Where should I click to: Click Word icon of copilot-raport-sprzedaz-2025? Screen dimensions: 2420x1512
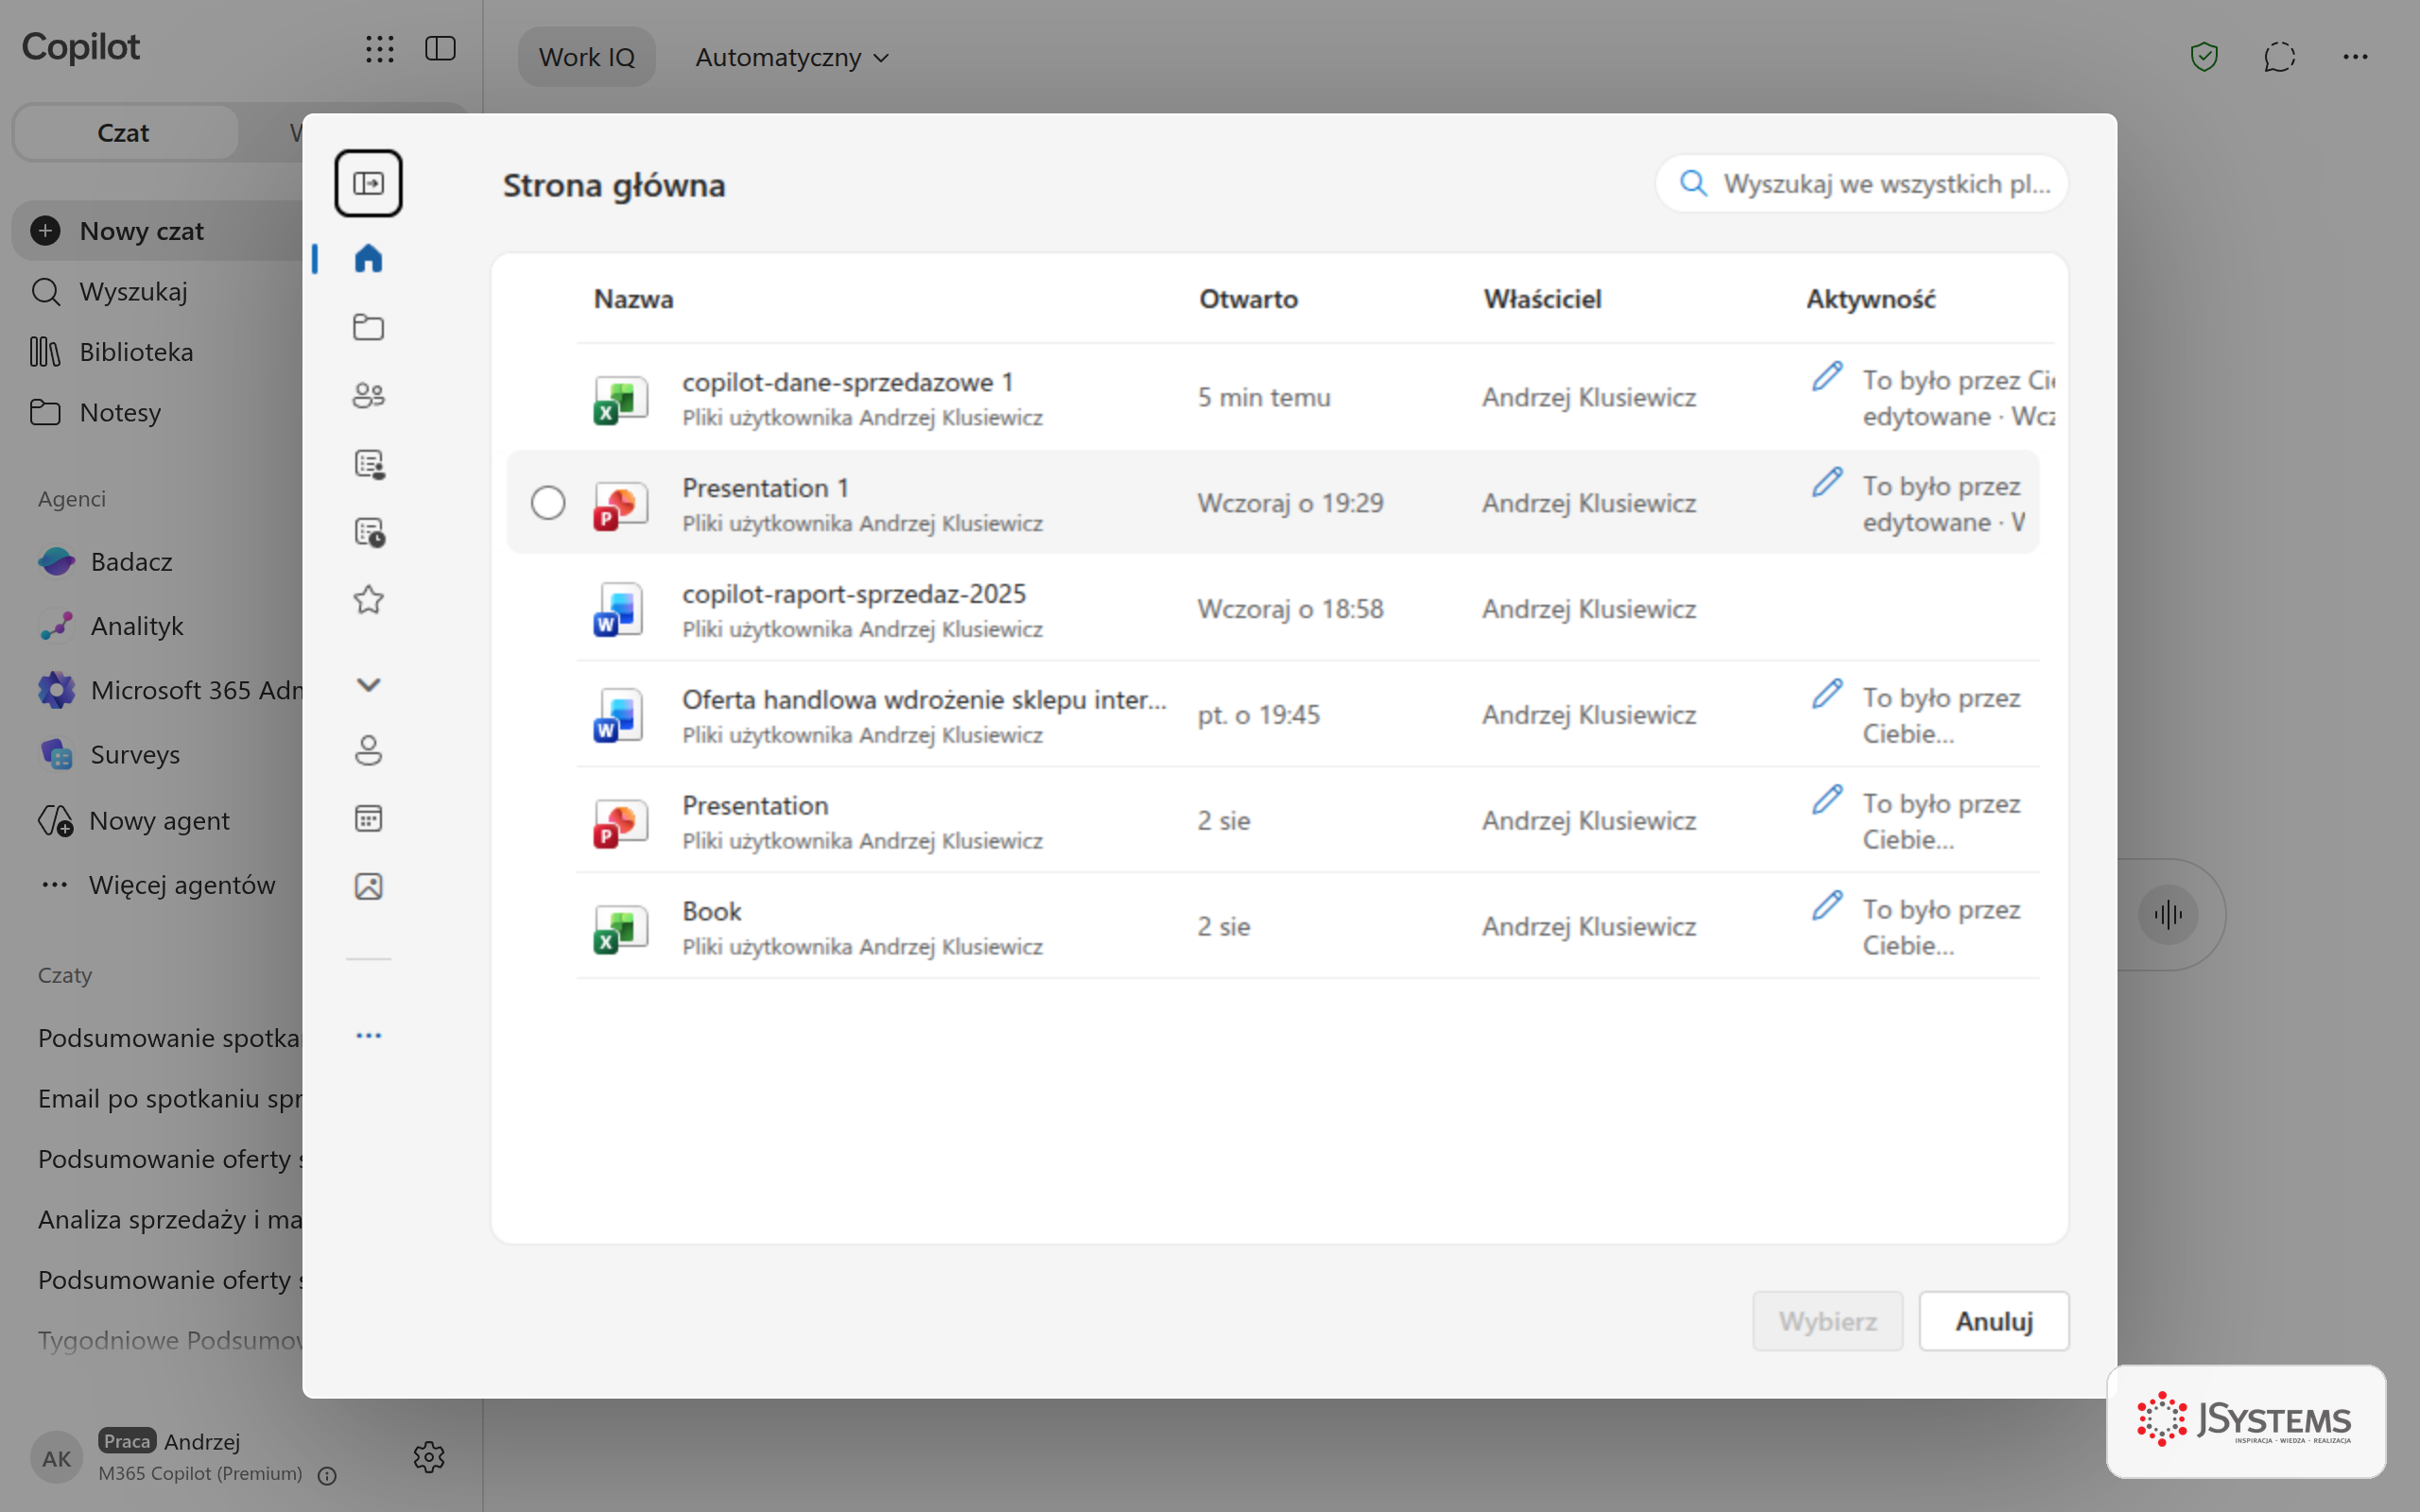coord(620,611)
